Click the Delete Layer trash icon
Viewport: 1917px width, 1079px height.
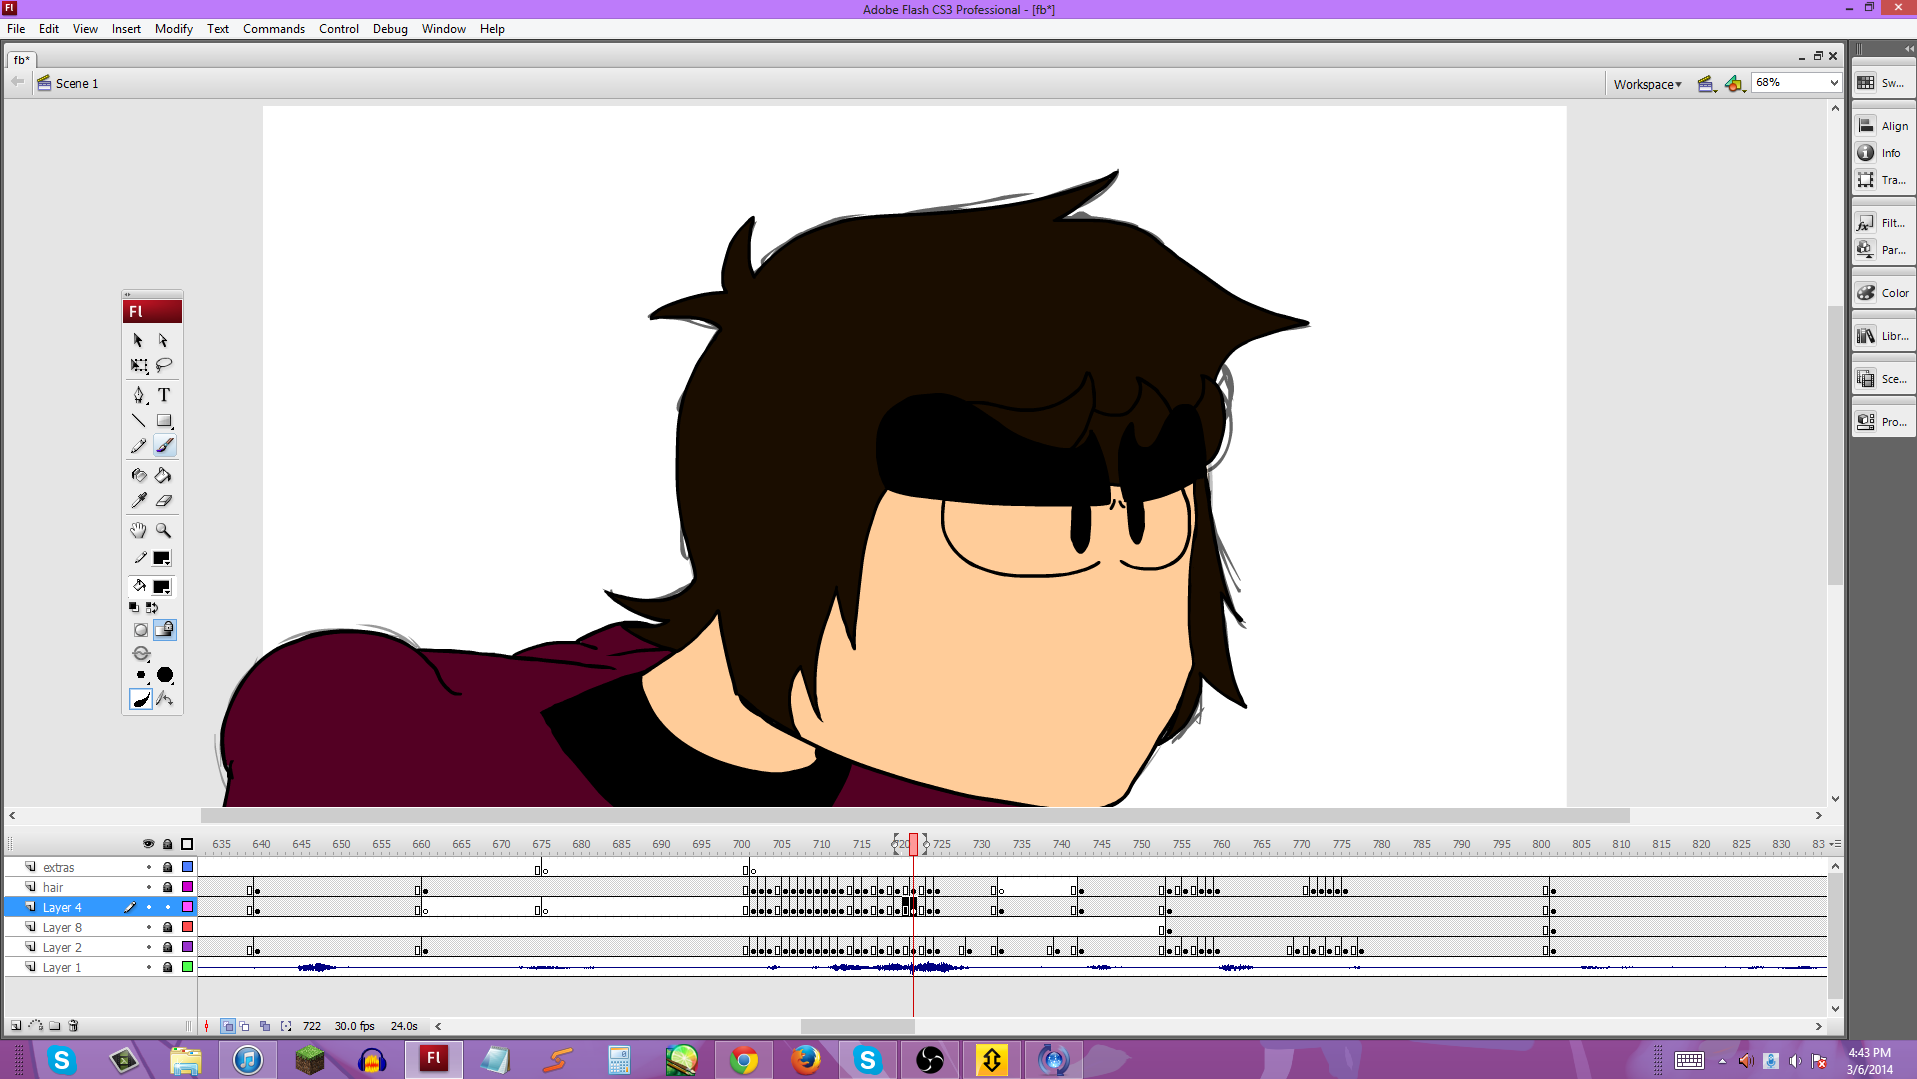pyautogui.click(x=73, y=1026)
